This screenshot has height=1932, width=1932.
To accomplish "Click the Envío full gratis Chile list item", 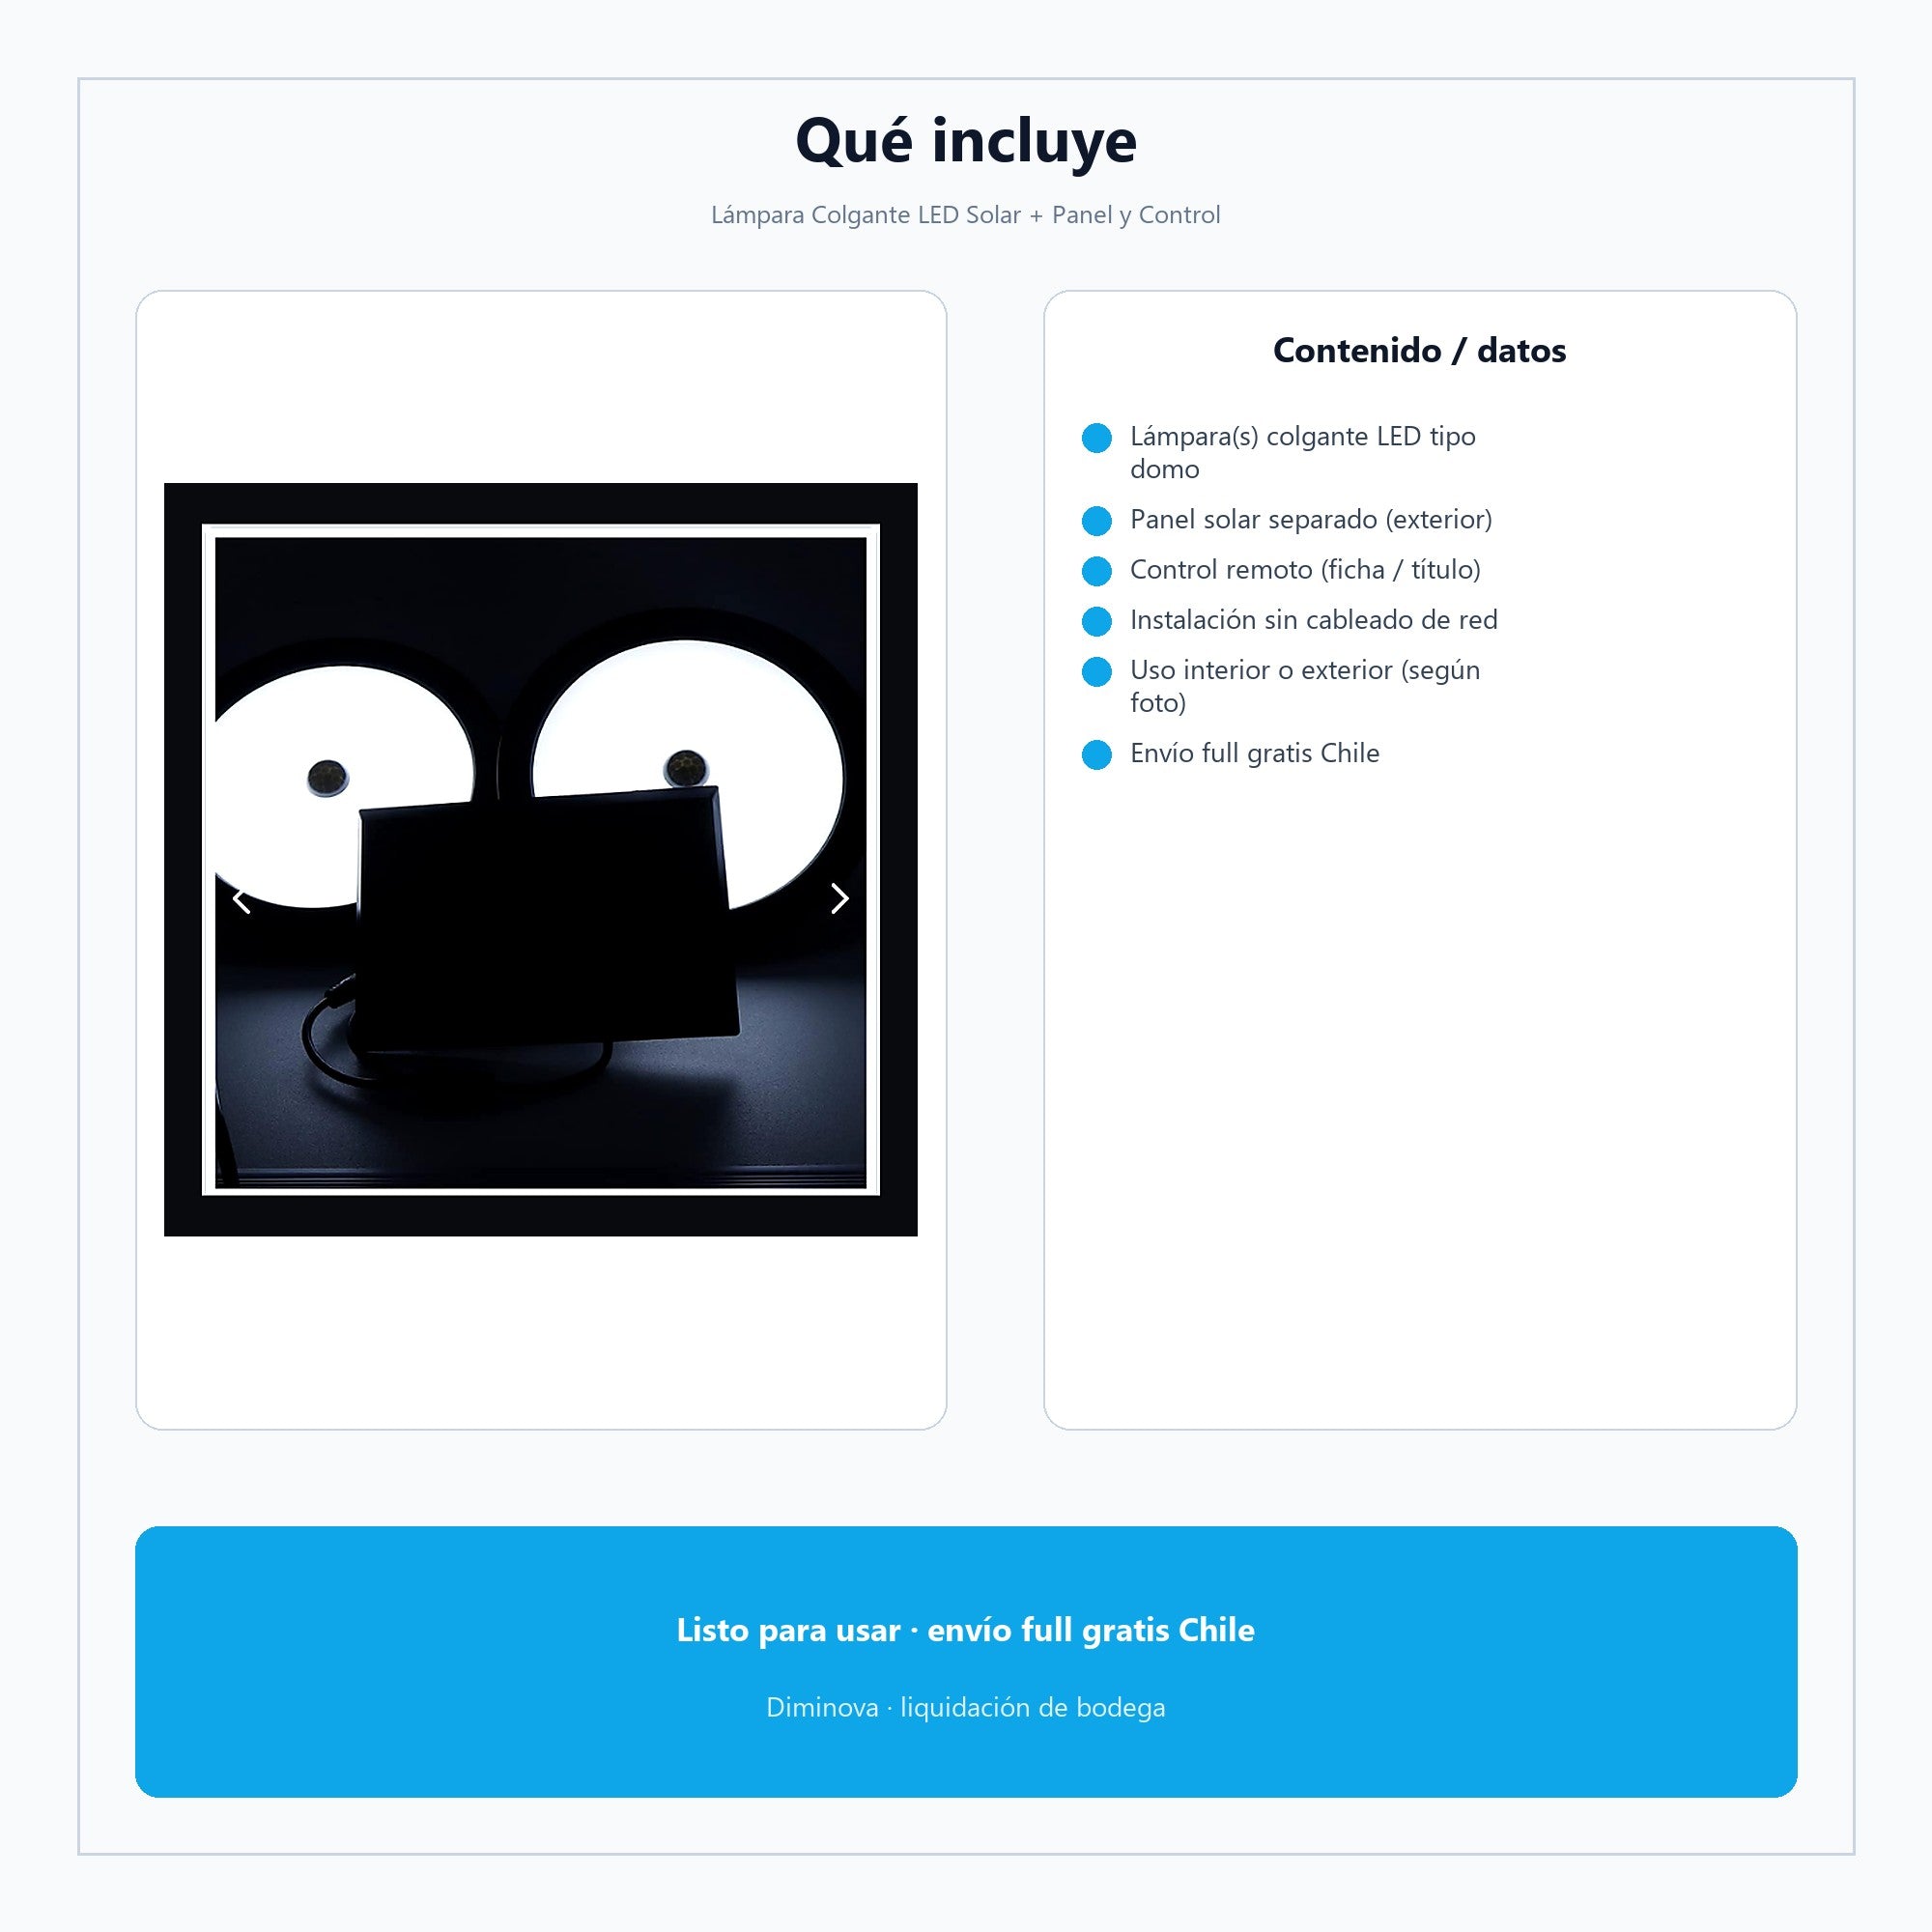I will 1255,753.
